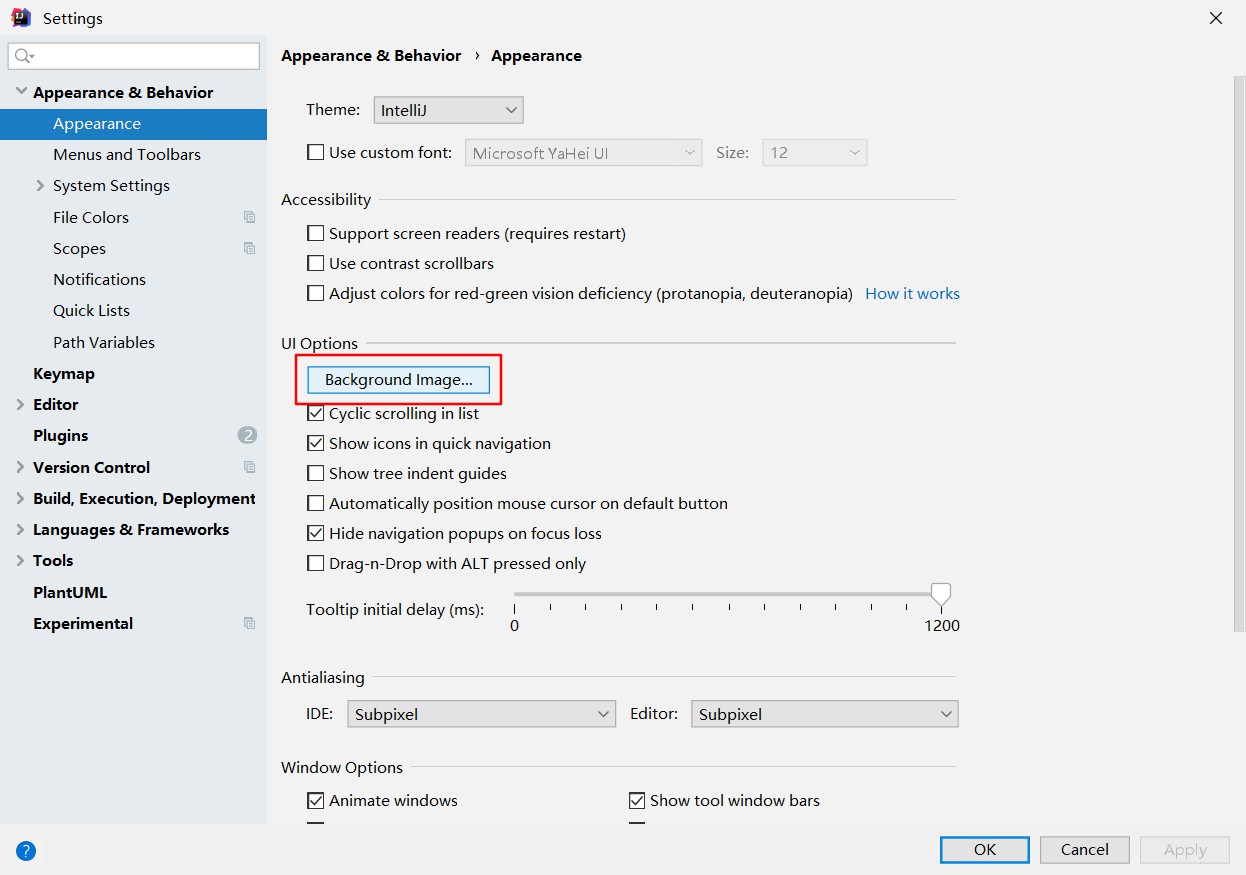Image resolution: width=1246 pixels, height=875 pixels.
Task: Click the help question mark icon
Action: (27, 851)
